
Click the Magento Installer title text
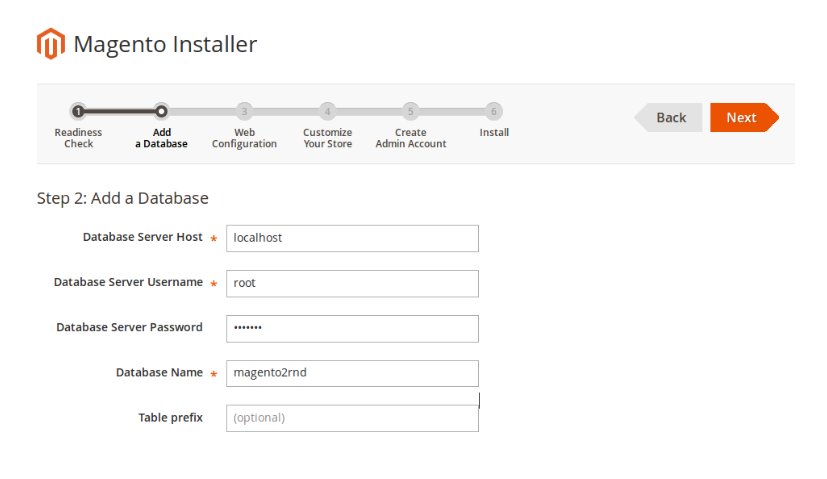(165, 44)
